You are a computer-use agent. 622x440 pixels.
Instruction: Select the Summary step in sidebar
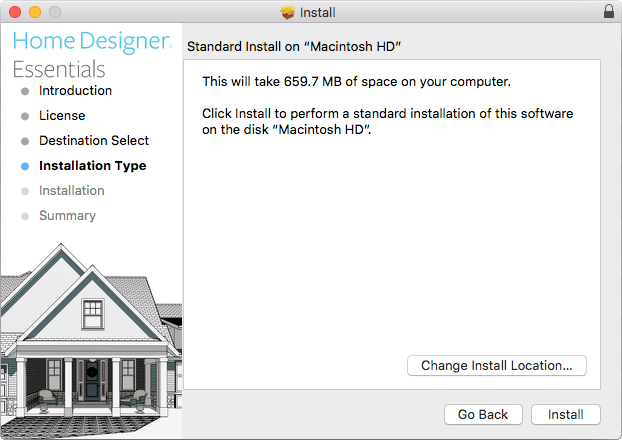pos(67,216)
